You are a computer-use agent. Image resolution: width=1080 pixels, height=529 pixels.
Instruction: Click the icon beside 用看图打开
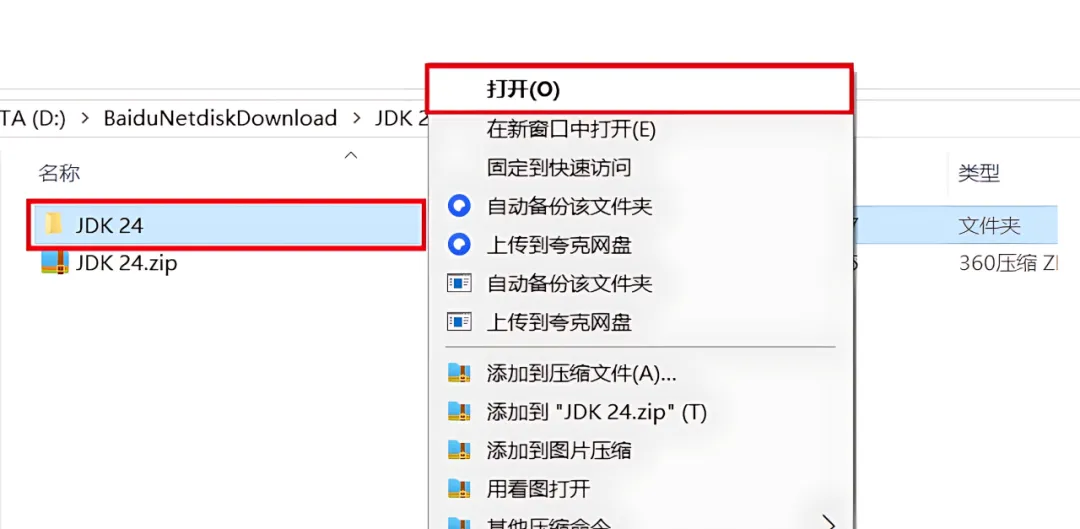point(459,489)
